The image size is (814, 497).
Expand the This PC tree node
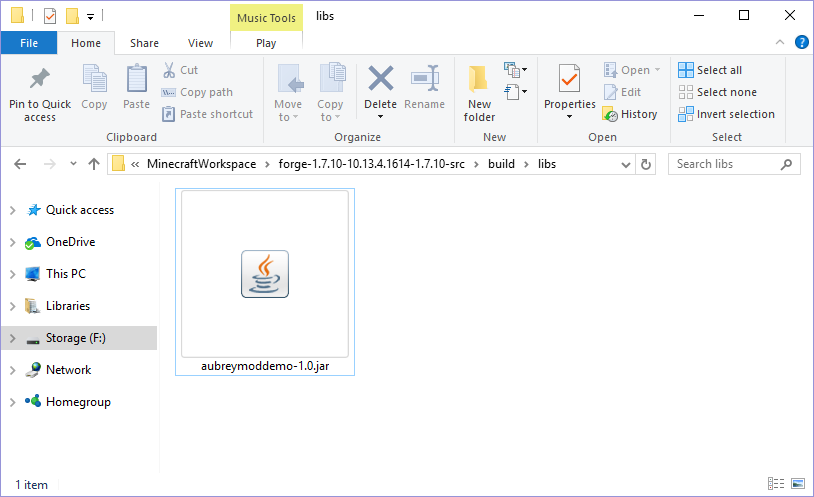pos(13,274)
